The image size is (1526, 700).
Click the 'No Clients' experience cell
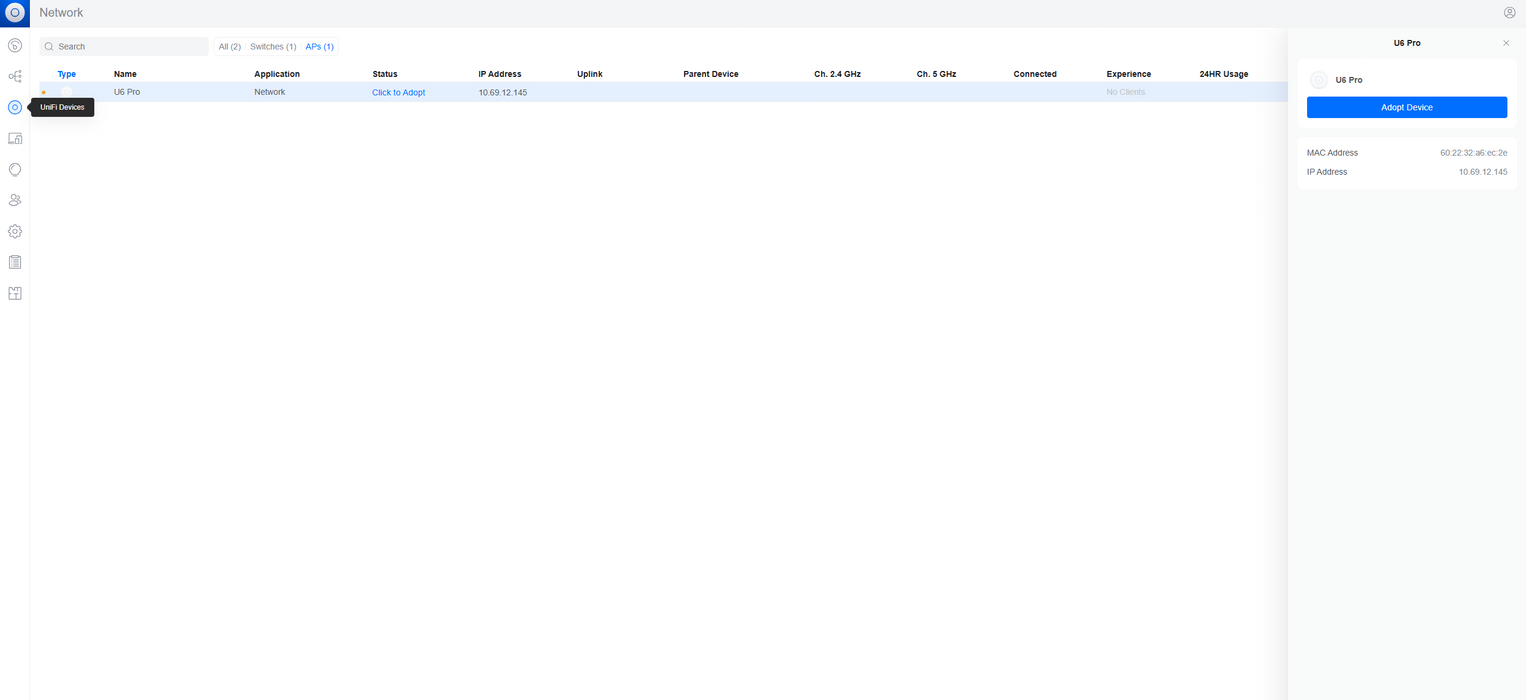[x=1126, y=92]
